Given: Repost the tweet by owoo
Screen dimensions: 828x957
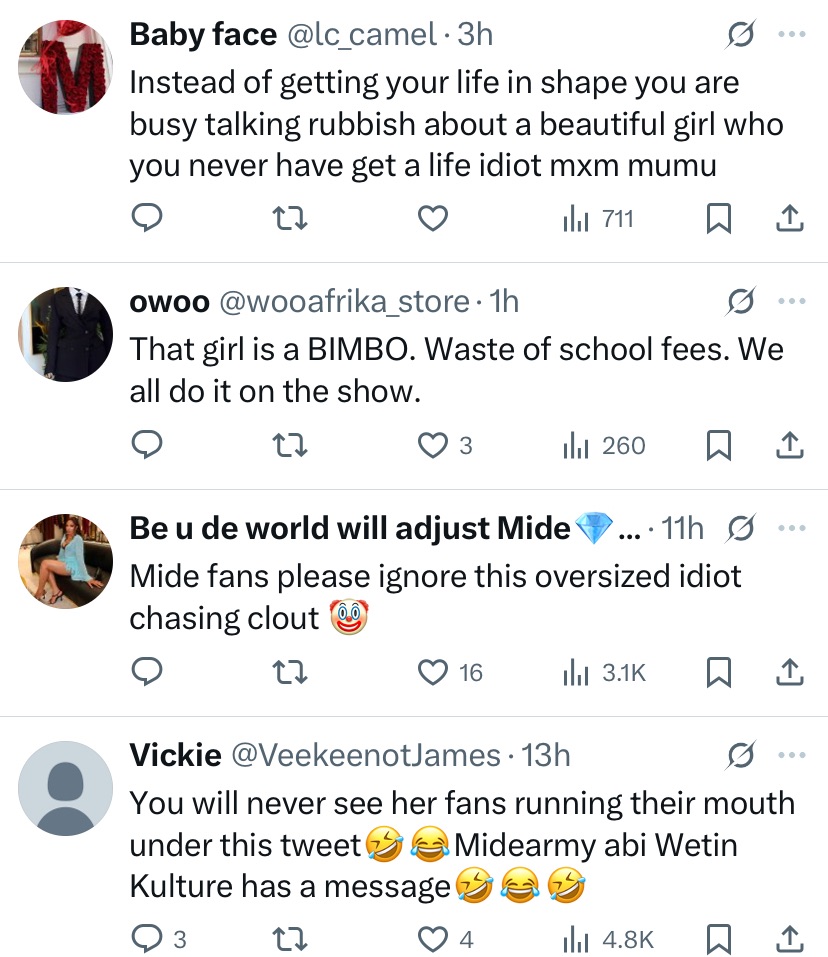Looking at the screenshot, I should [290, 445].
